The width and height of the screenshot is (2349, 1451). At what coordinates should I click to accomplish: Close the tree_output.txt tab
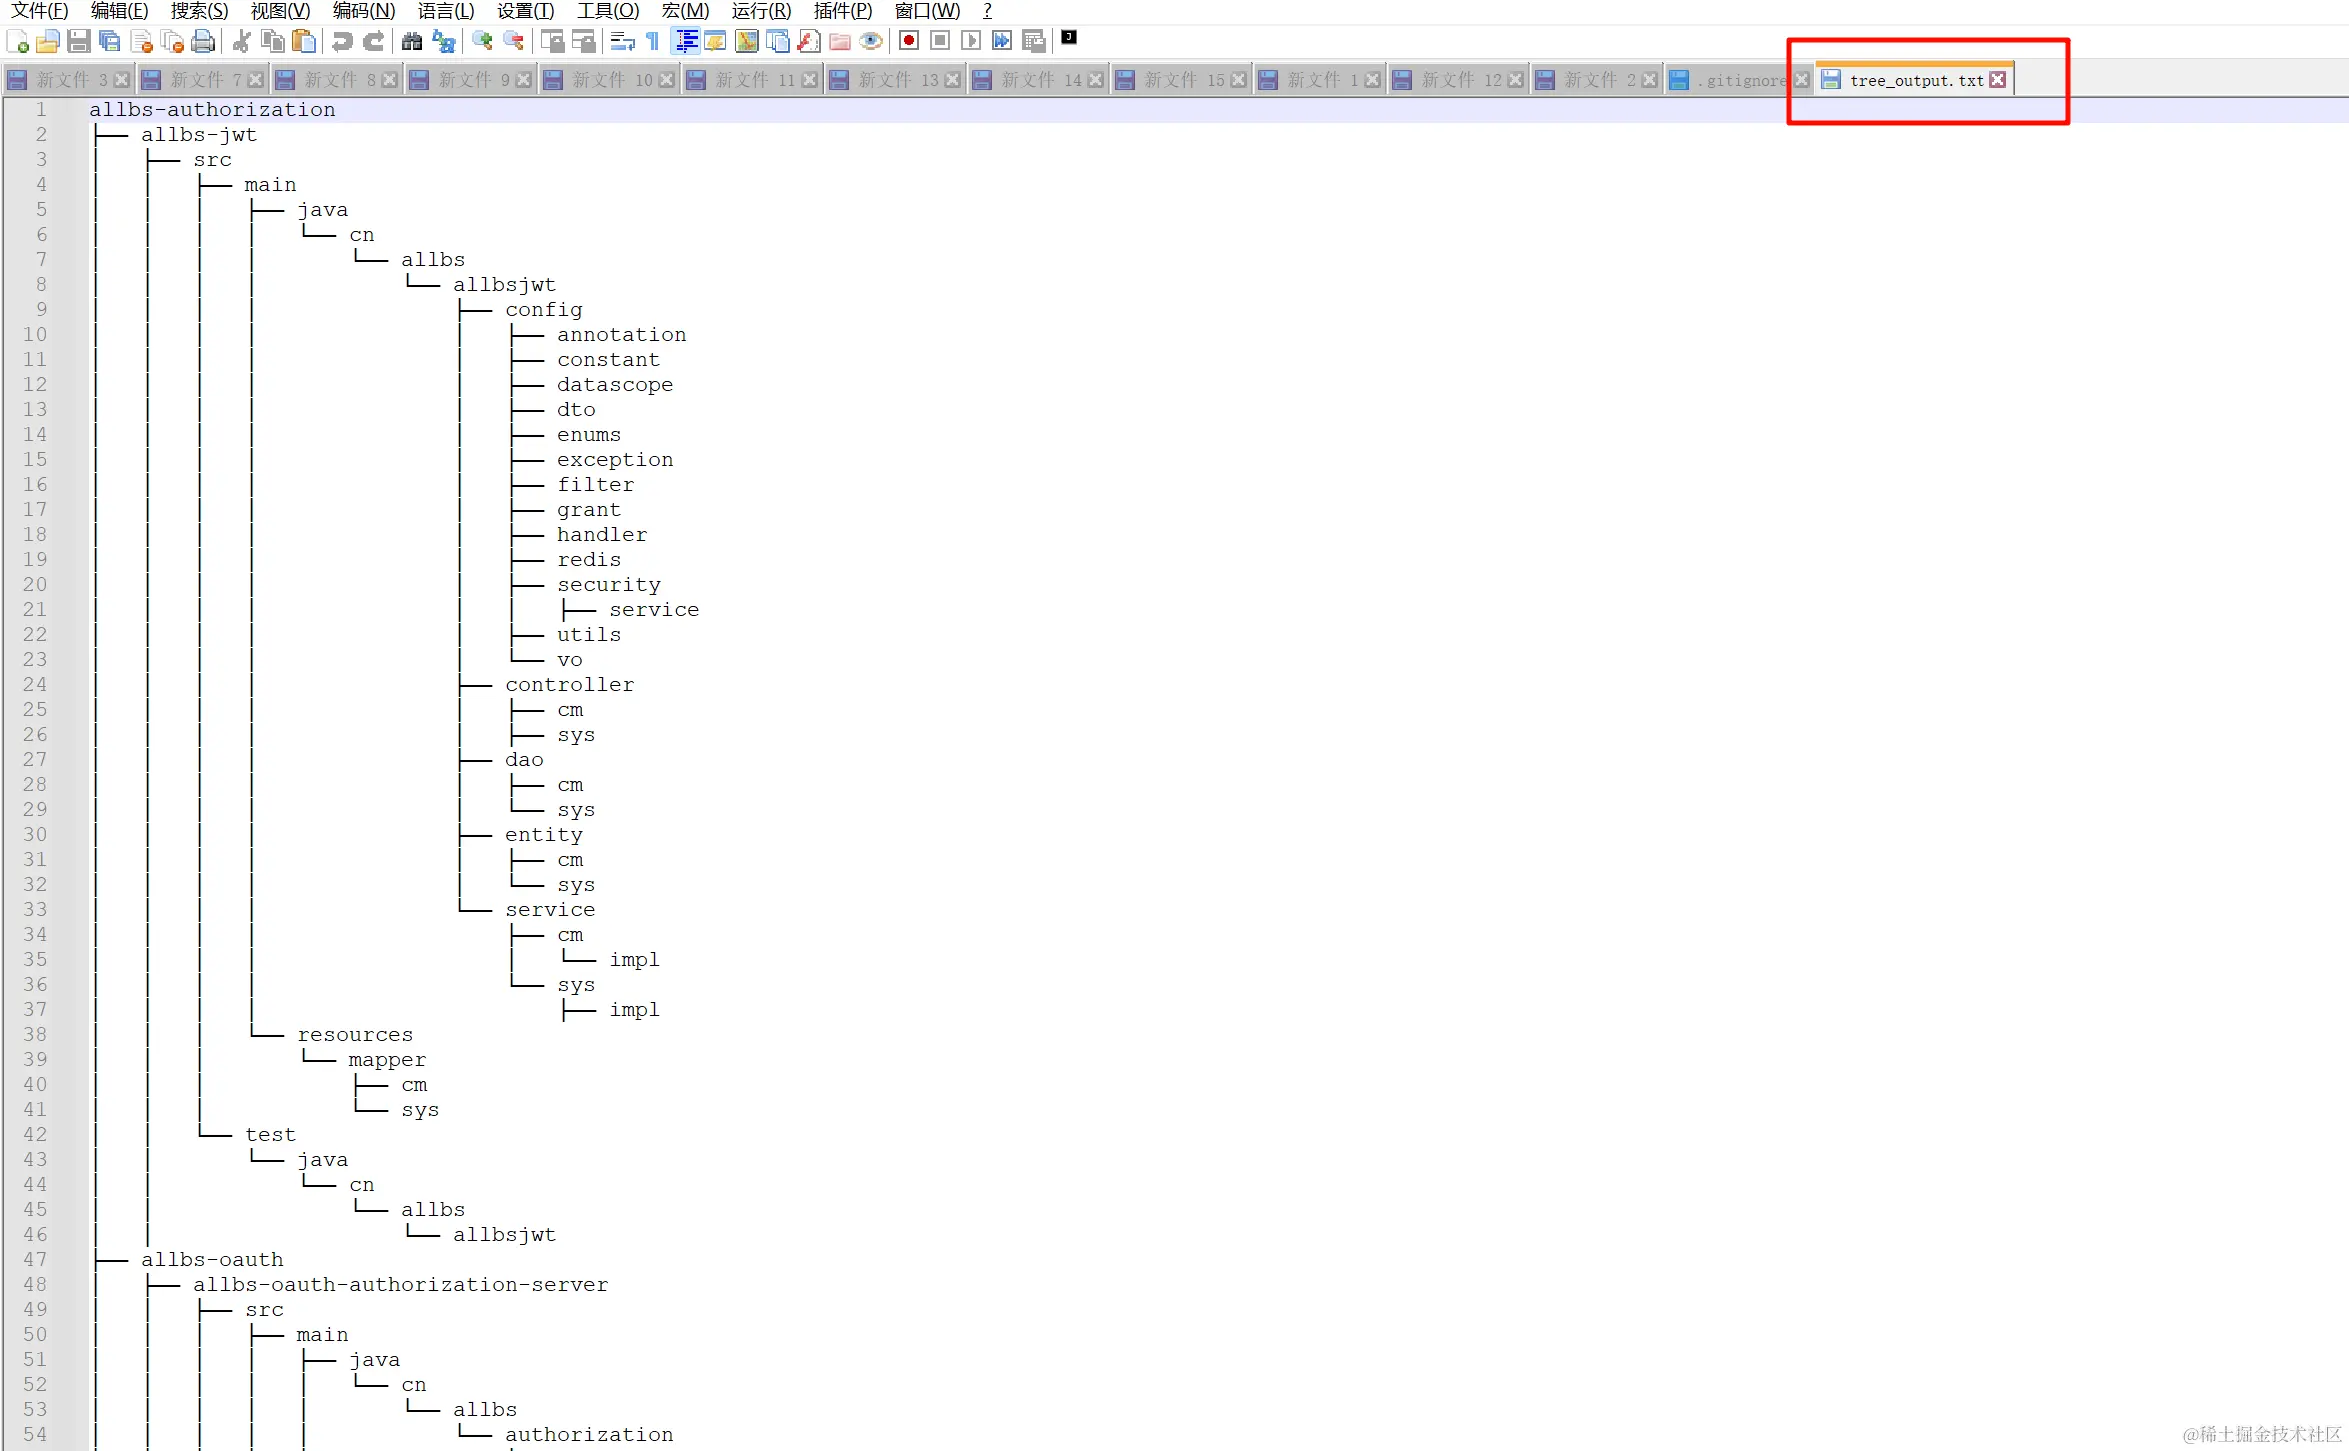coord(1997,80)
